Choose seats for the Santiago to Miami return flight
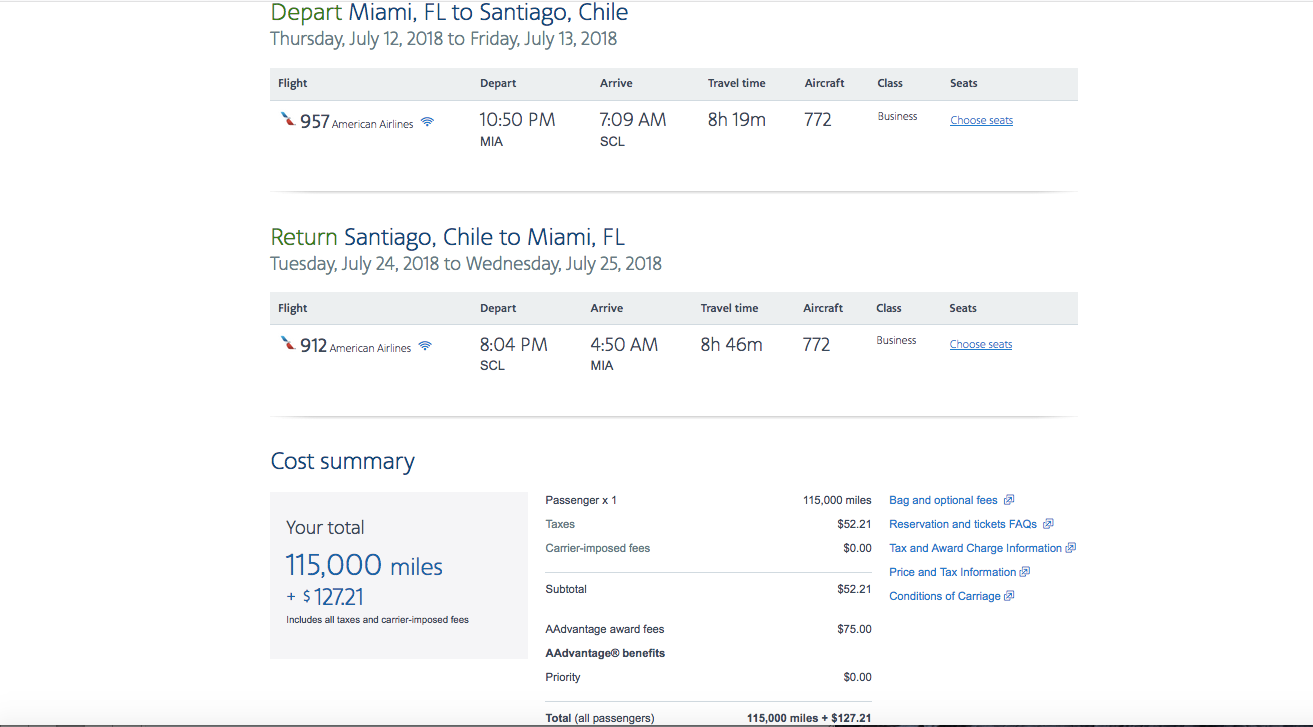This screenshot has width=1313, height=727. [980, 344]
